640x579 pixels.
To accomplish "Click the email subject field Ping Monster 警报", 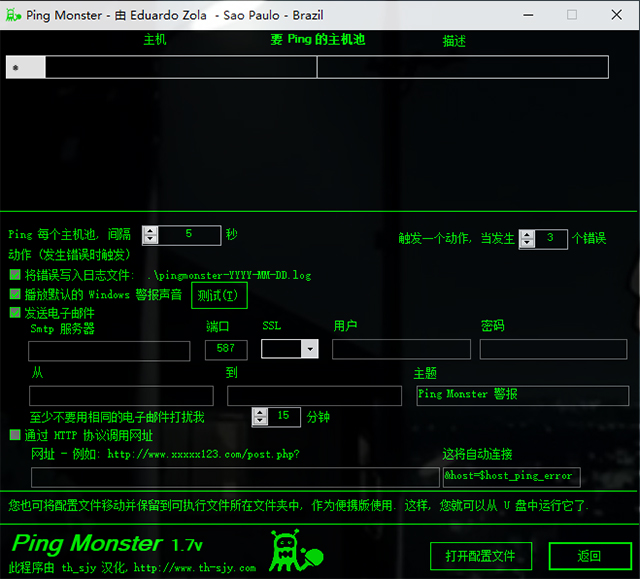I will click(522, 395).
